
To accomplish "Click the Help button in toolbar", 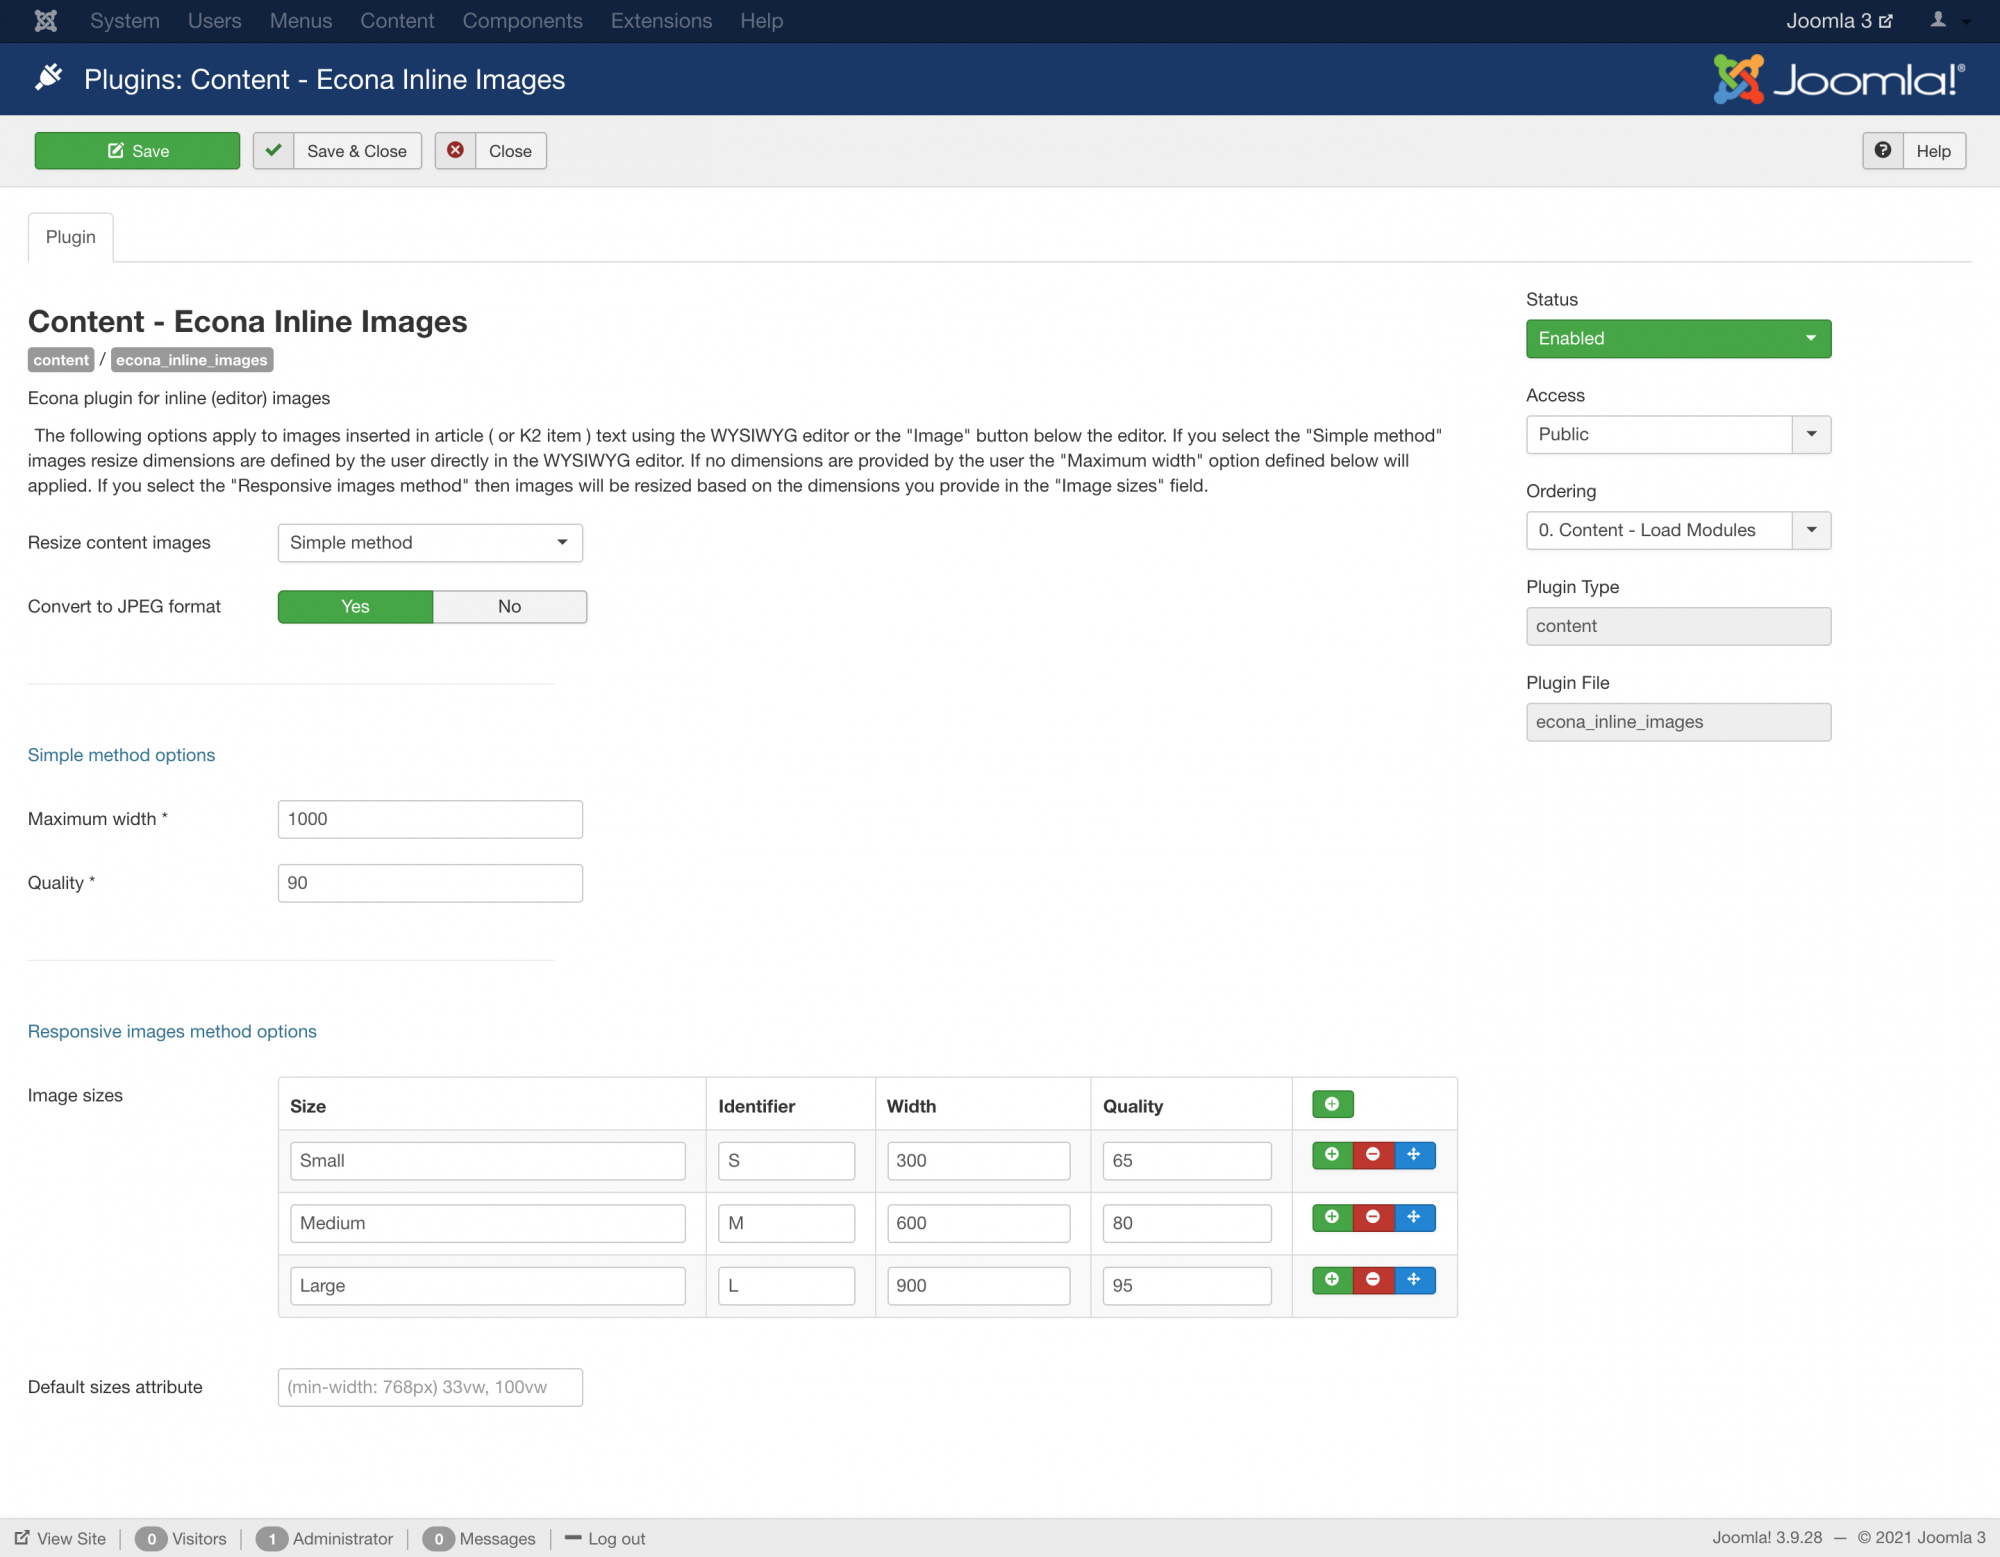I will 1914,150.
